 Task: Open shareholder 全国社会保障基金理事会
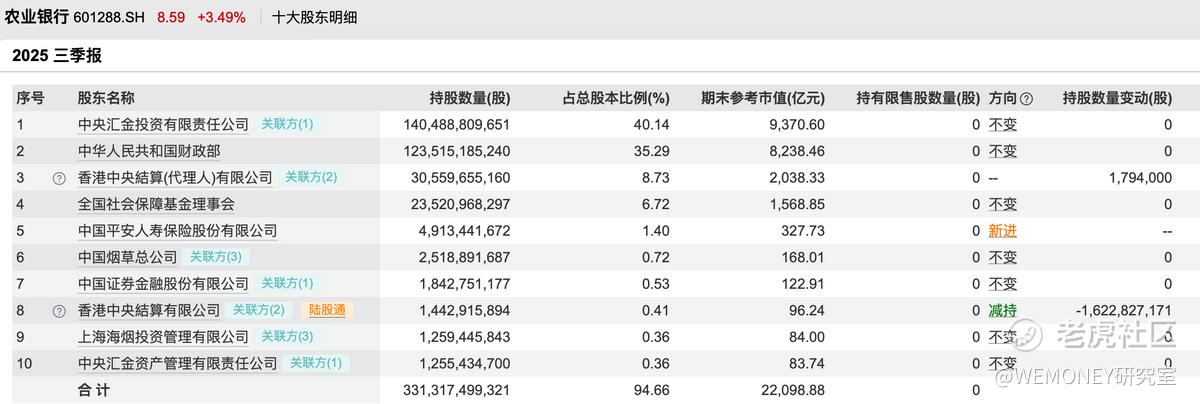(156, 204)
